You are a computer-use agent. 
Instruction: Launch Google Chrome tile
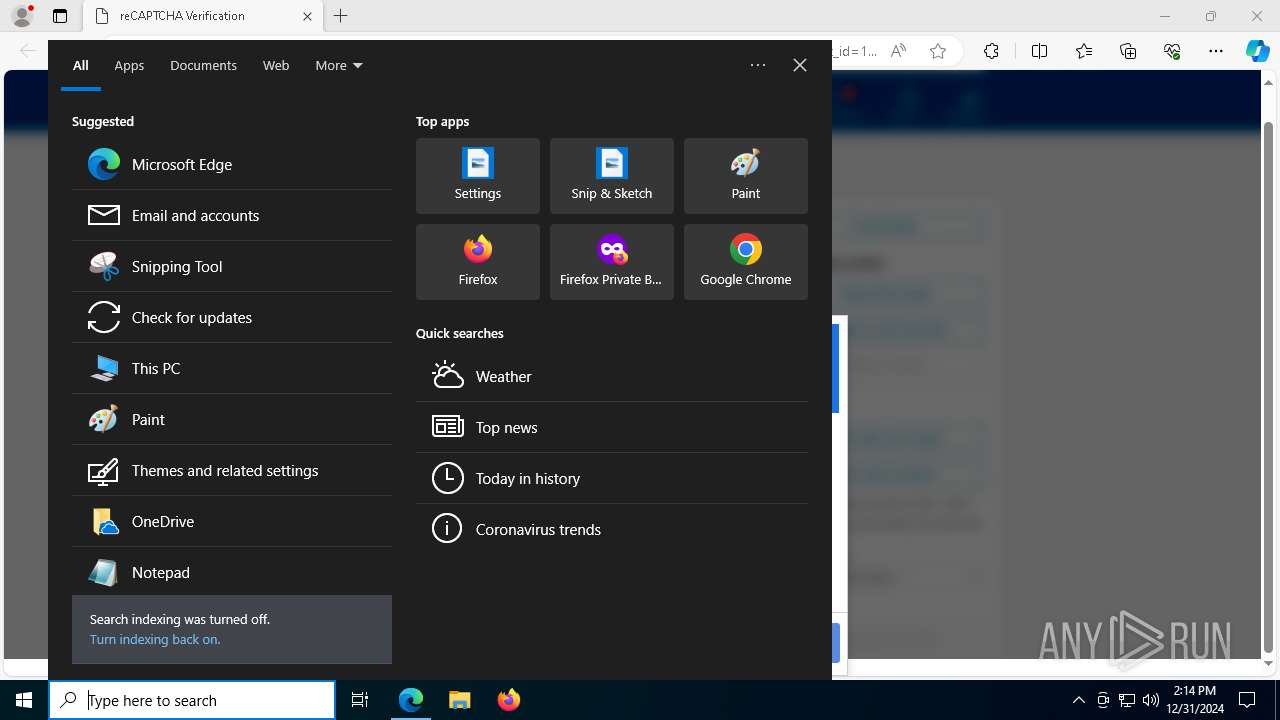[746, 262]
